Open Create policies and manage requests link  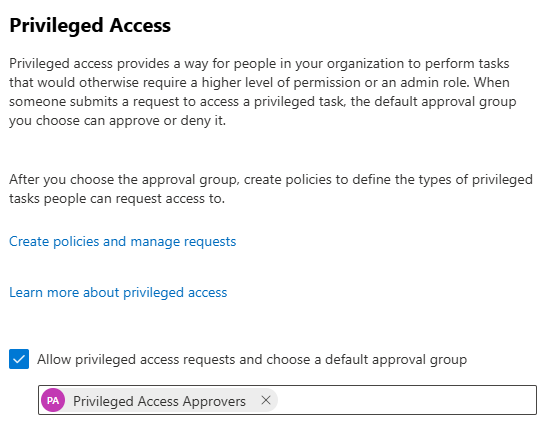[122, 242]
